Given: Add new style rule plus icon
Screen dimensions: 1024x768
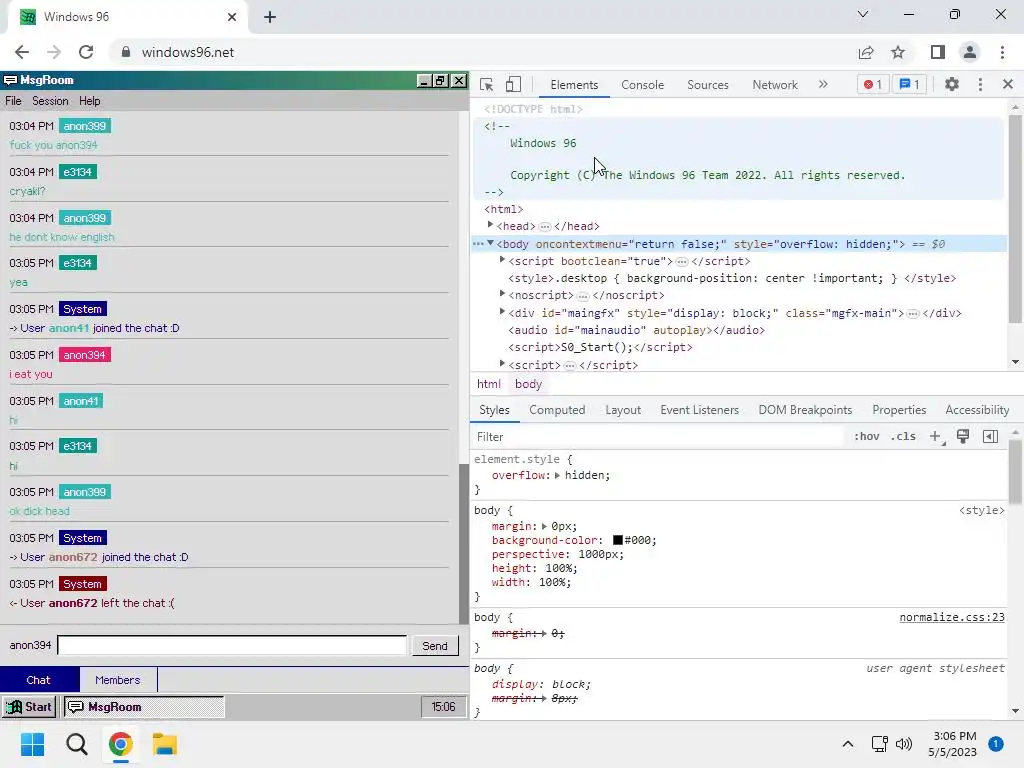Looking at the screenshot, I should 936,437.
